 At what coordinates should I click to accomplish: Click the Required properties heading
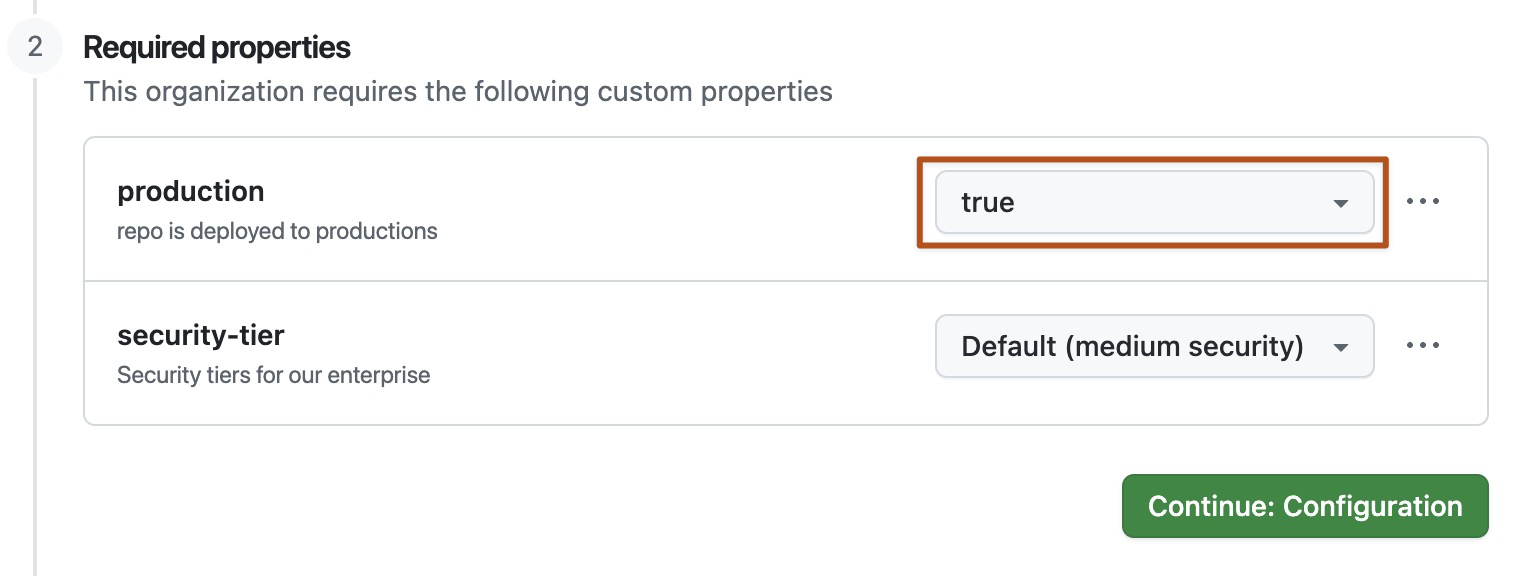tap(216, 47)
